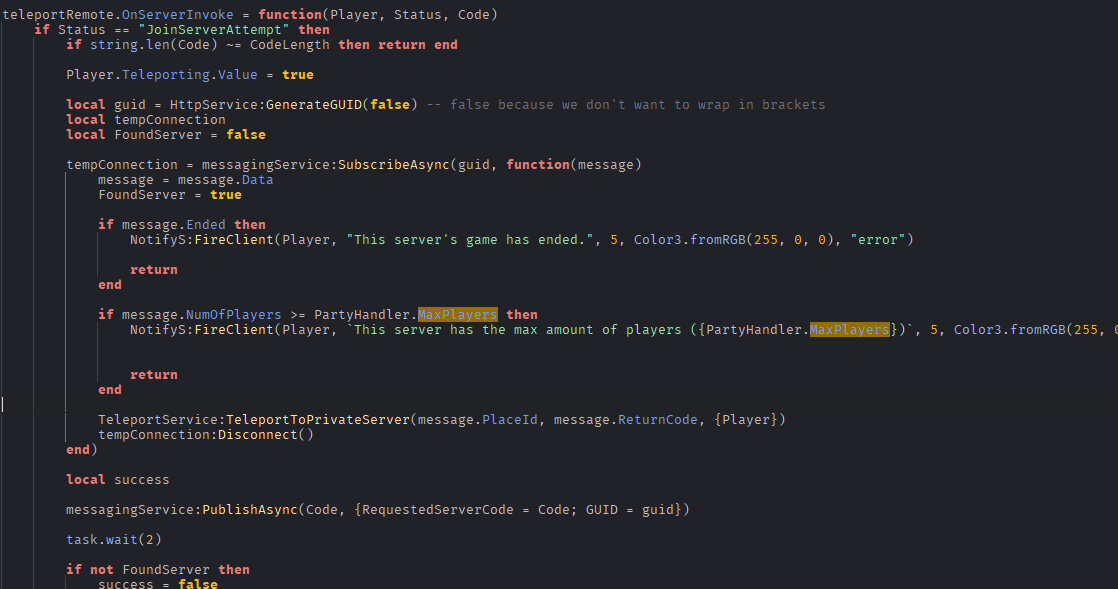Select the CodeLength variable
This screenshot has width=1118, height=589.
pyautogui.click(x=289, y=44)
